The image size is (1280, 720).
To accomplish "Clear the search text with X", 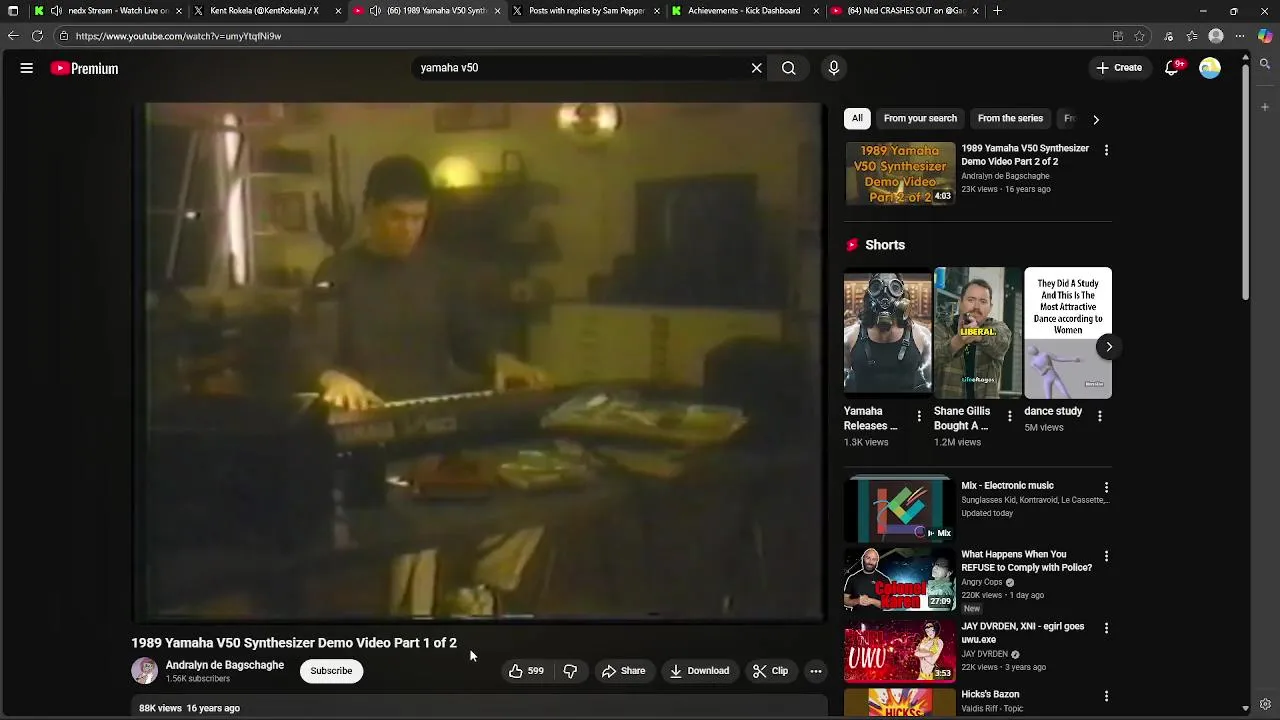I will pos(757,68).
